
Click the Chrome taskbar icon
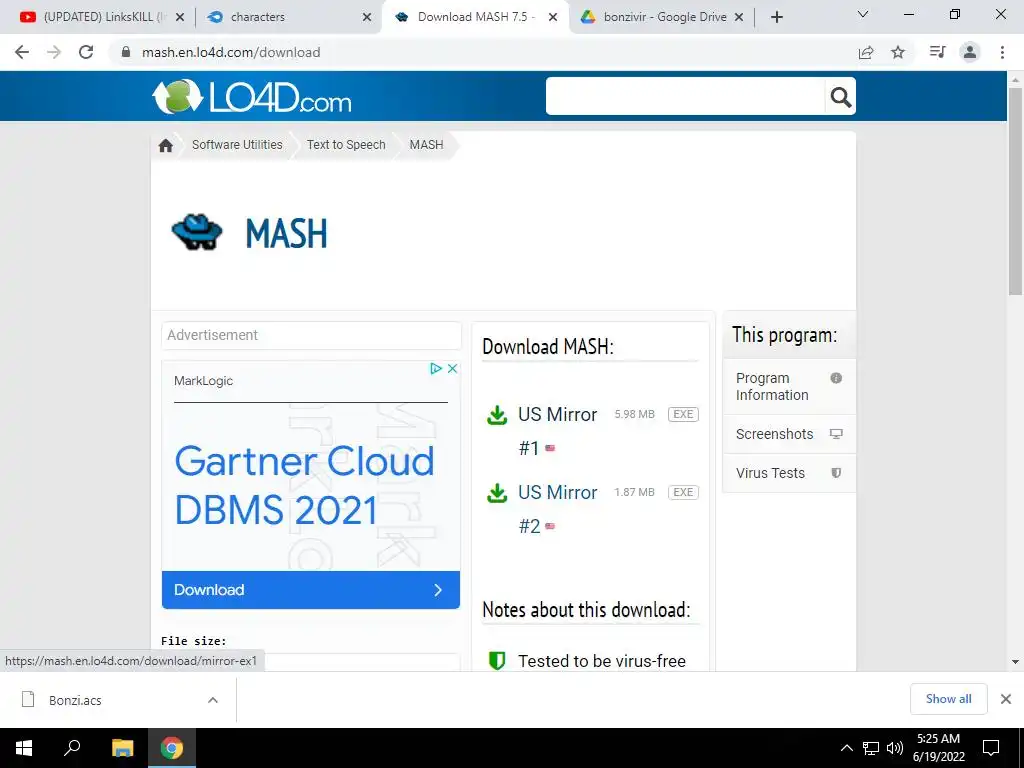click(172, 748)
